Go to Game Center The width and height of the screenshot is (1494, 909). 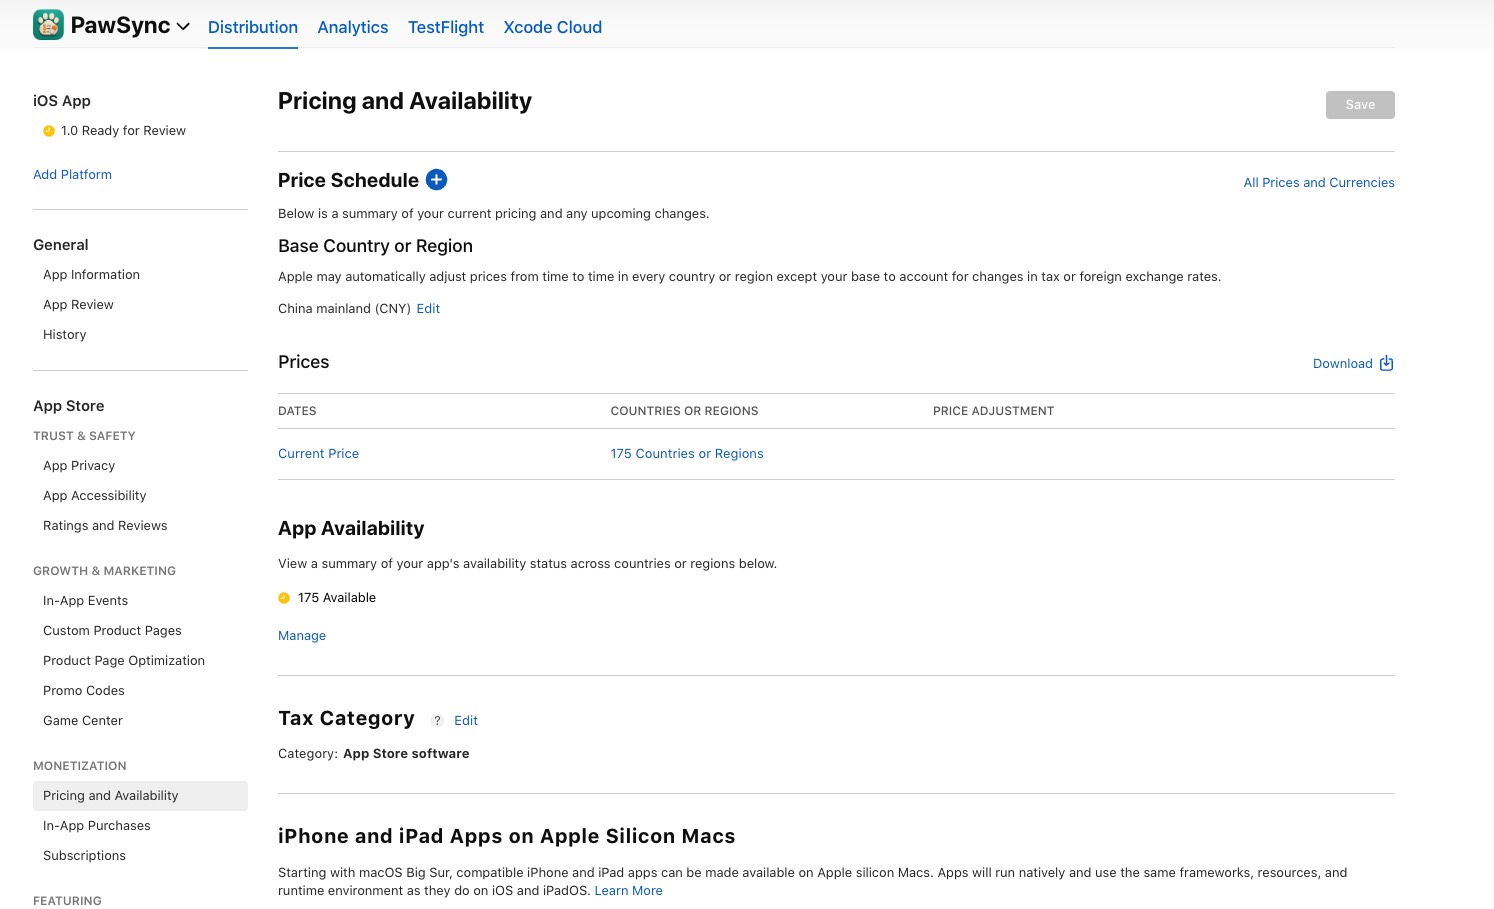tap(83, 721)
